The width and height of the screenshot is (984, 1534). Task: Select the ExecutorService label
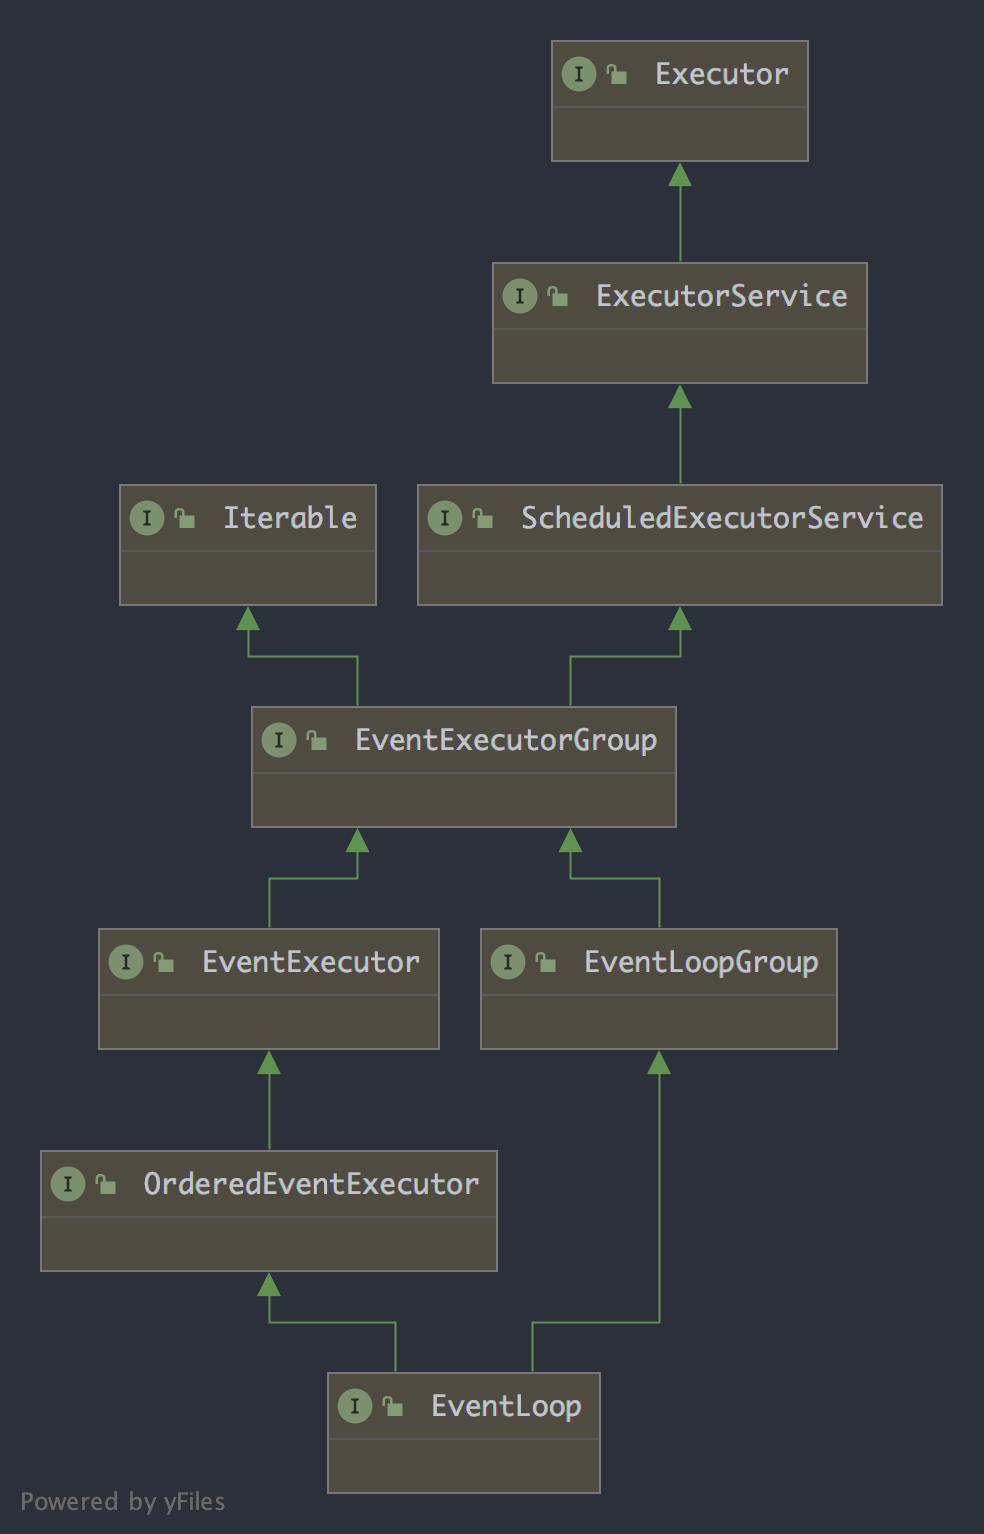pos(722,296)
